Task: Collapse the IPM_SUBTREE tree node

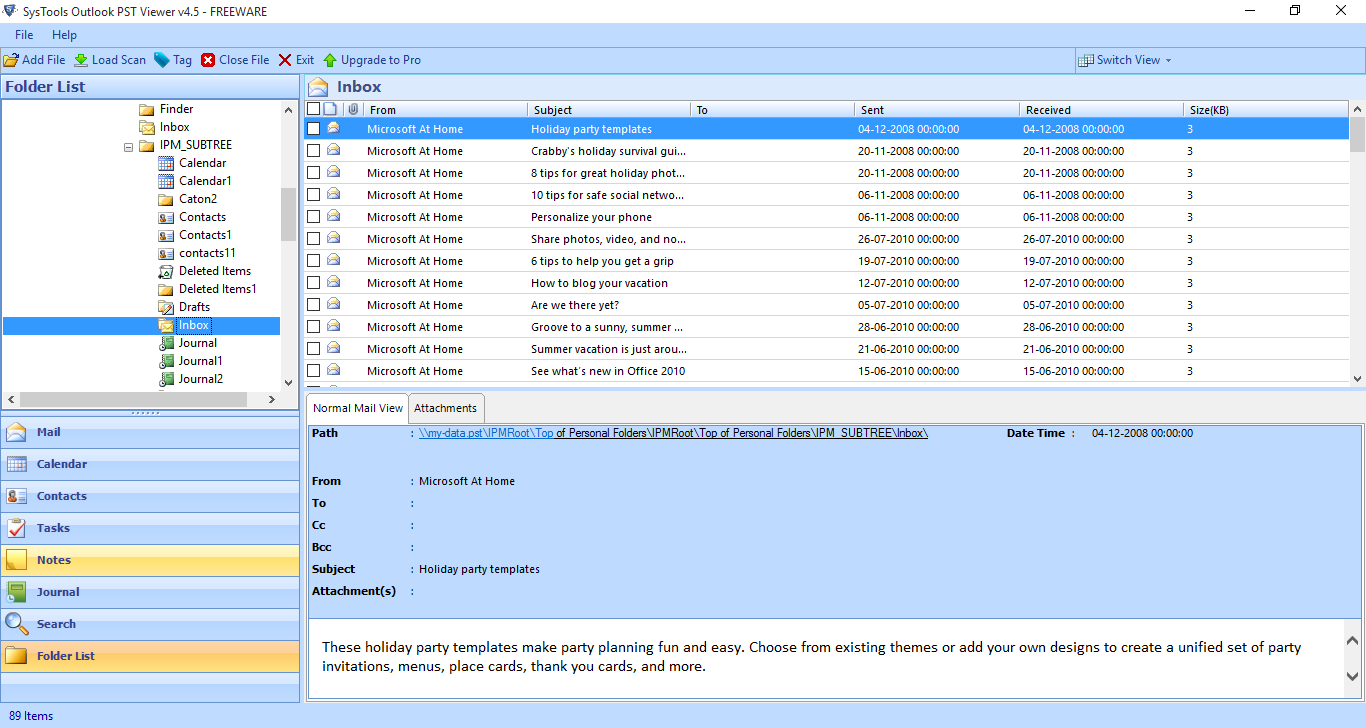Action: pyautogui.click(x=129, y=146)
